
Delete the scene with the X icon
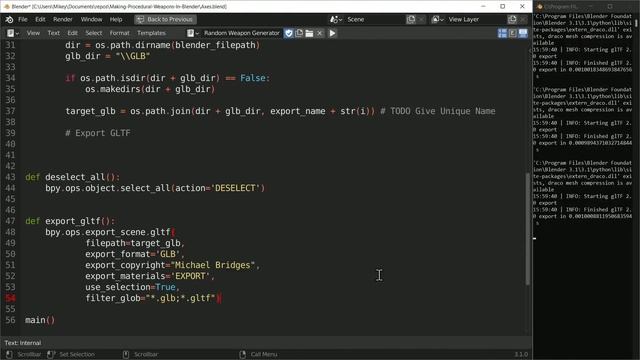pyautogui.click(x=421, y=19)
